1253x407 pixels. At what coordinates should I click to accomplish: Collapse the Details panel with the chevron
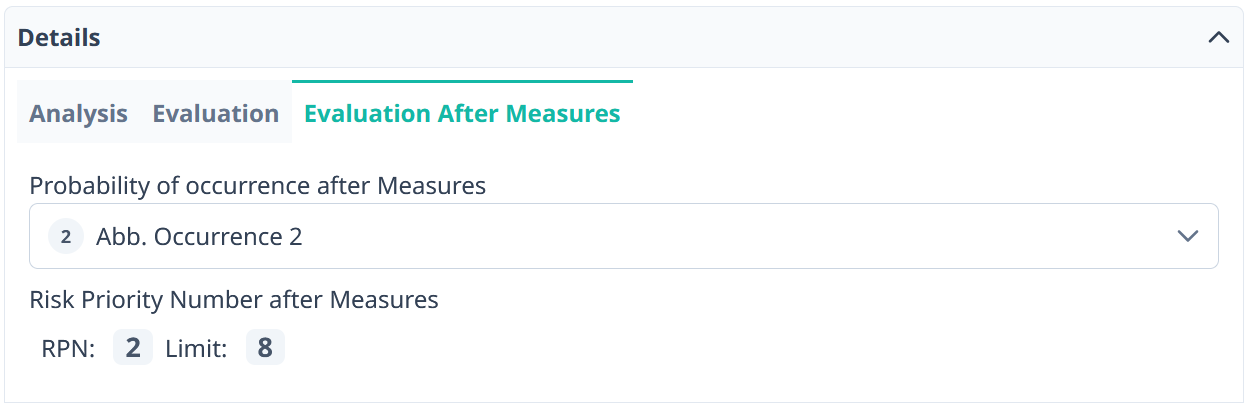pos(1218,38)
